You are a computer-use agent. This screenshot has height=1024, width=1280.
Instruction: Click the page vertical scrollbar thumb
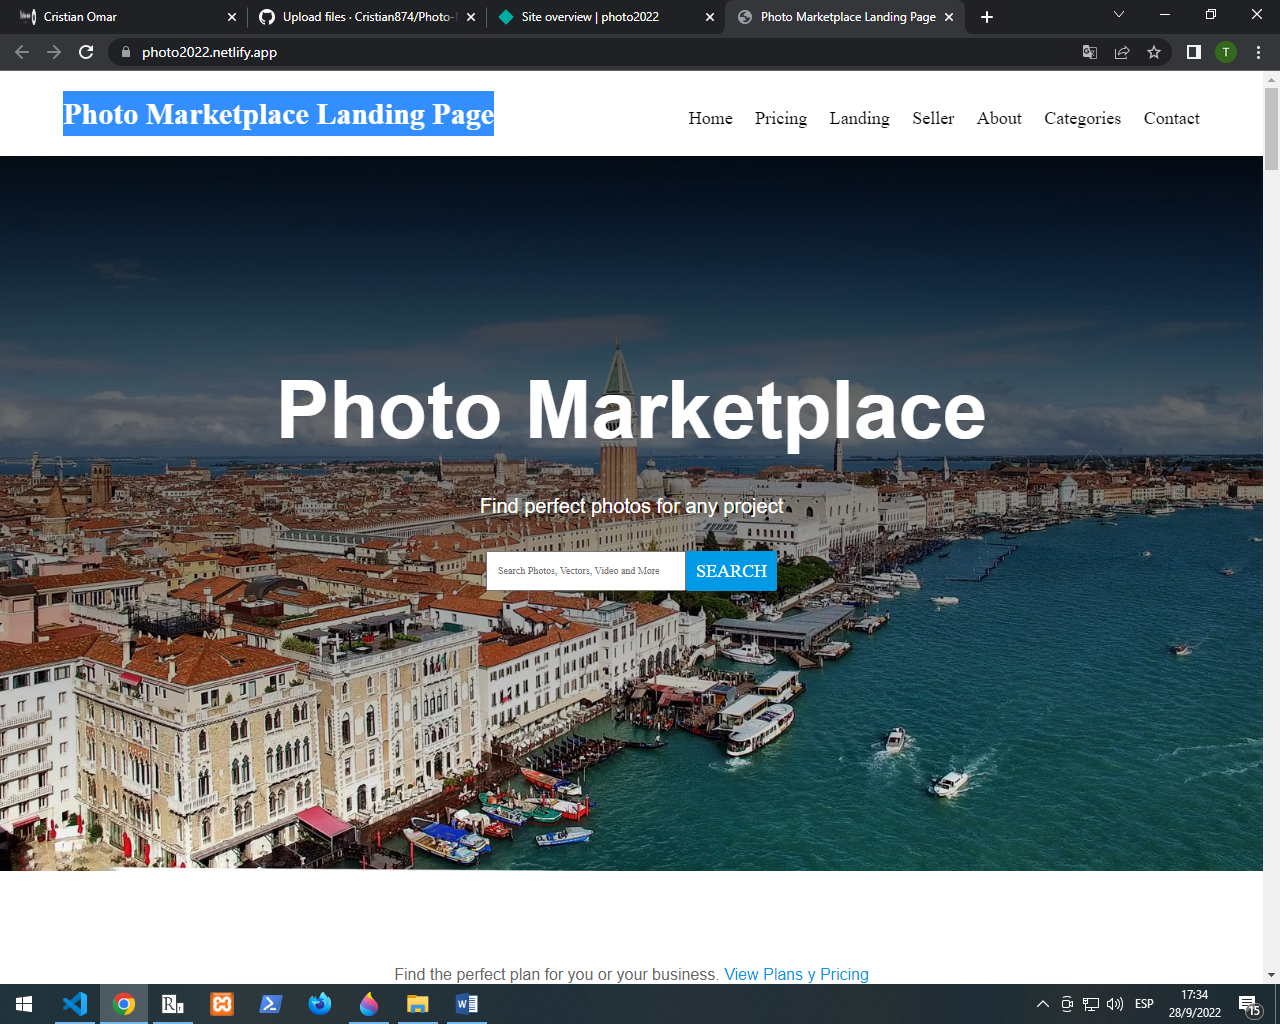tap(1271, 128)
